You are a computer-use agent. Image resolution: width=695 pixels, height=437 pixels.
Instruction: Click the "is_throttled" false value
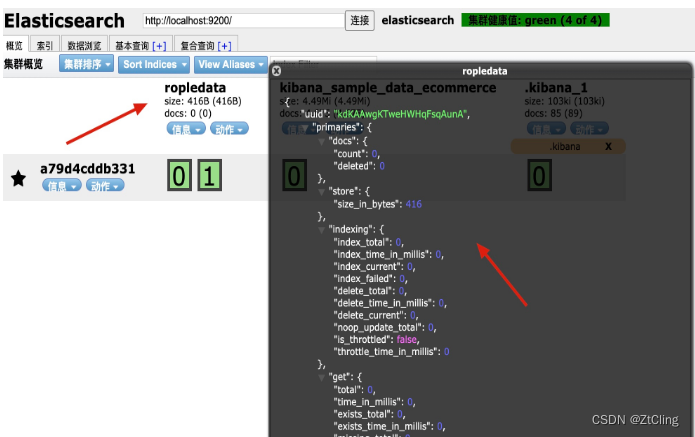[x=406, y=339]
